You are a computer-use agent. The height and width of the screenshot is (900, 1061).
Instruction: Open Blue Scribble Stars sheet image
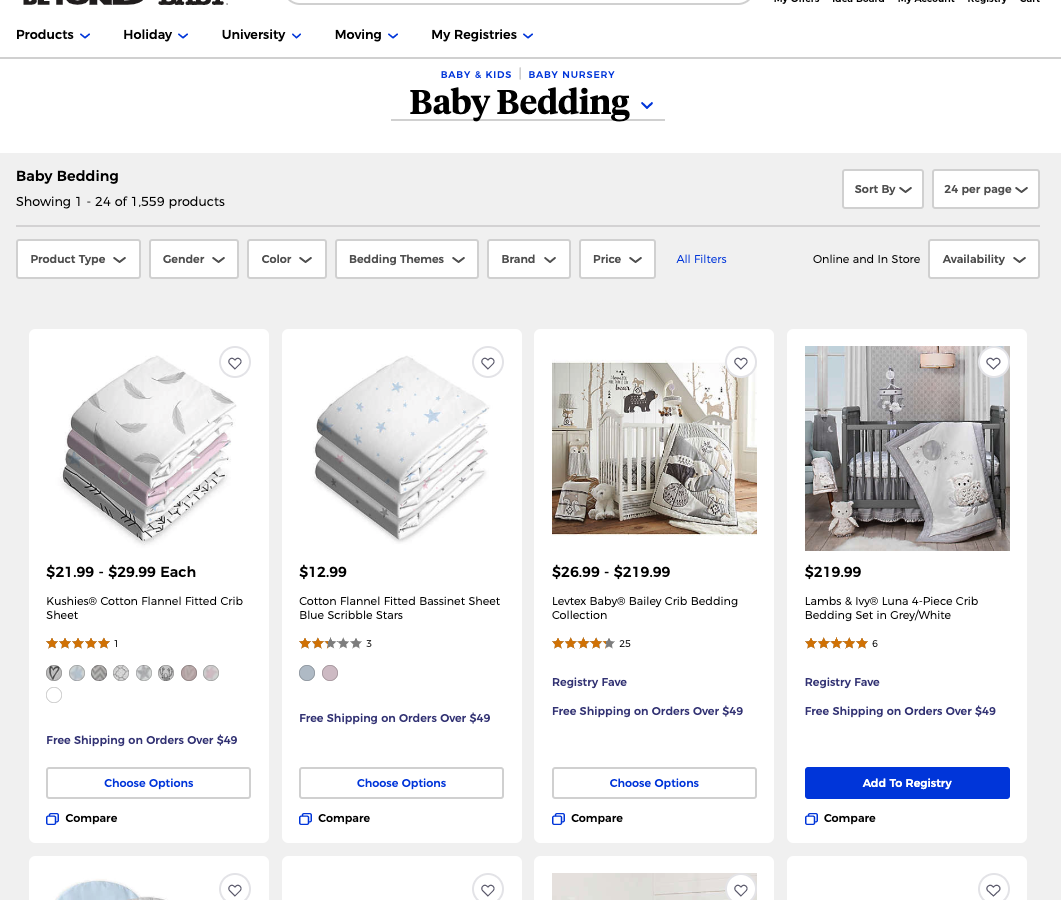[401, 448]
